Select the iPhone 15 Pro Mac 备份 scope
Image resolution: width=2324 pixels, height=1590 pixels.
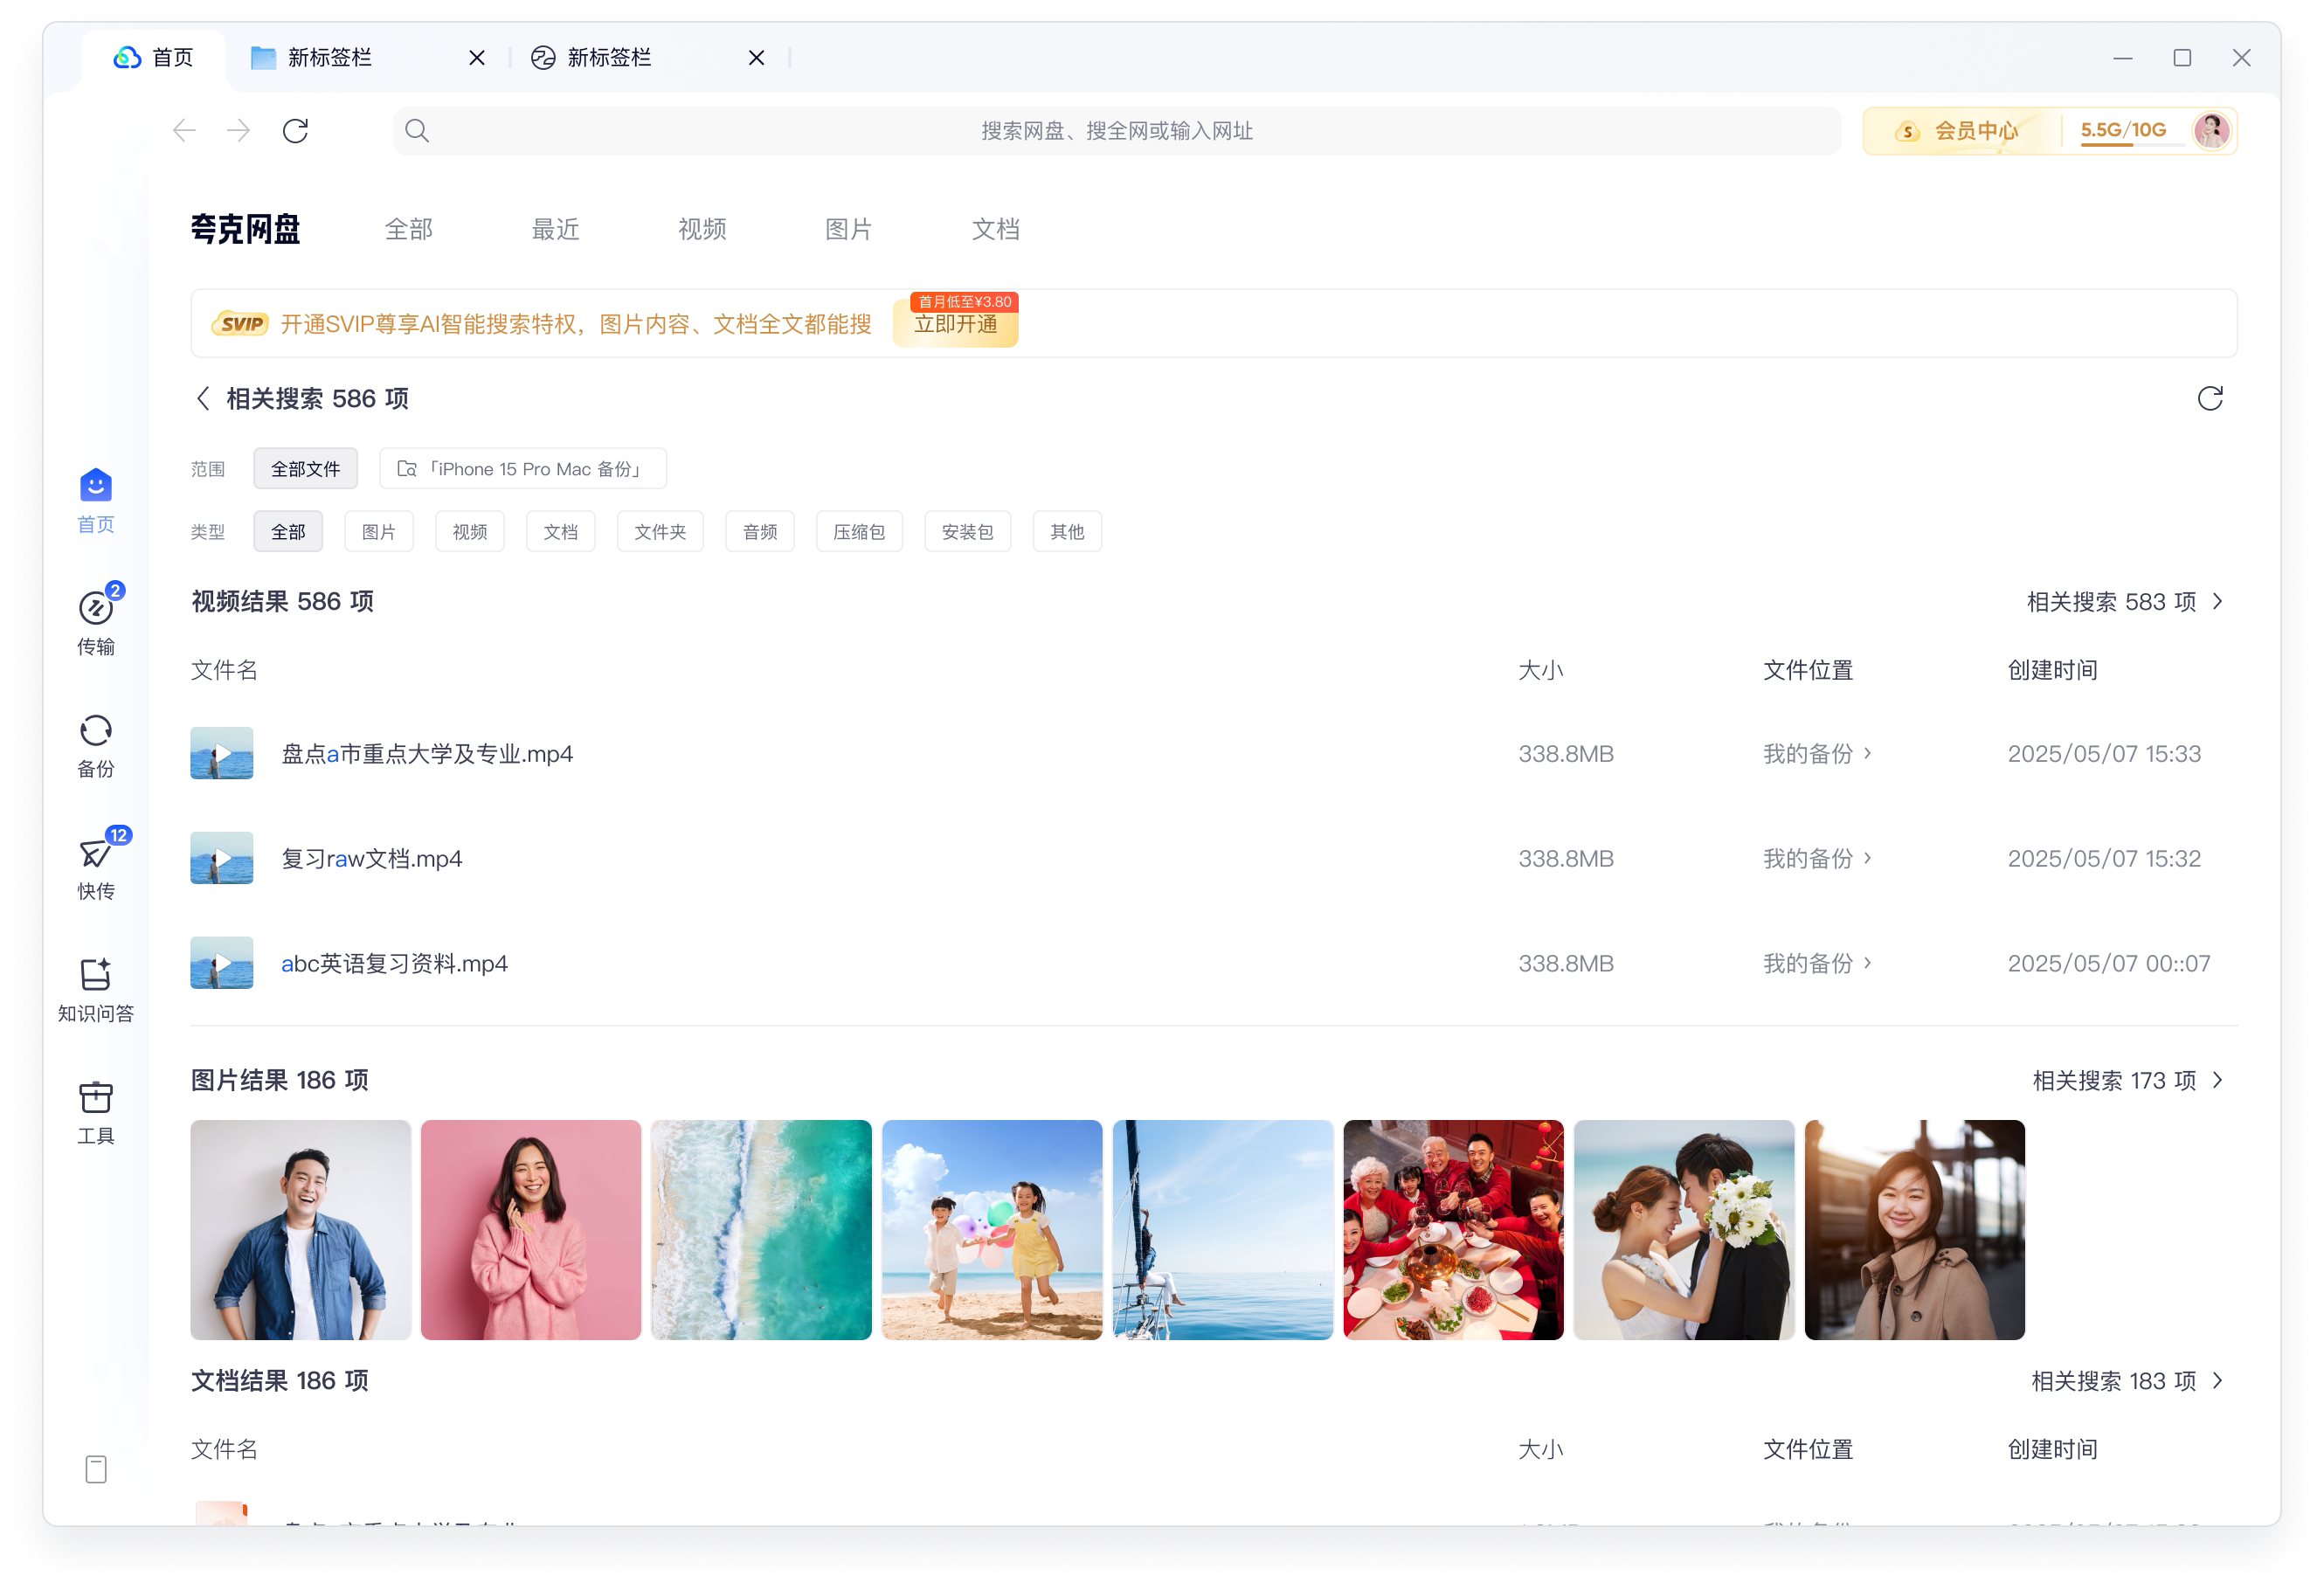[523, 469]
